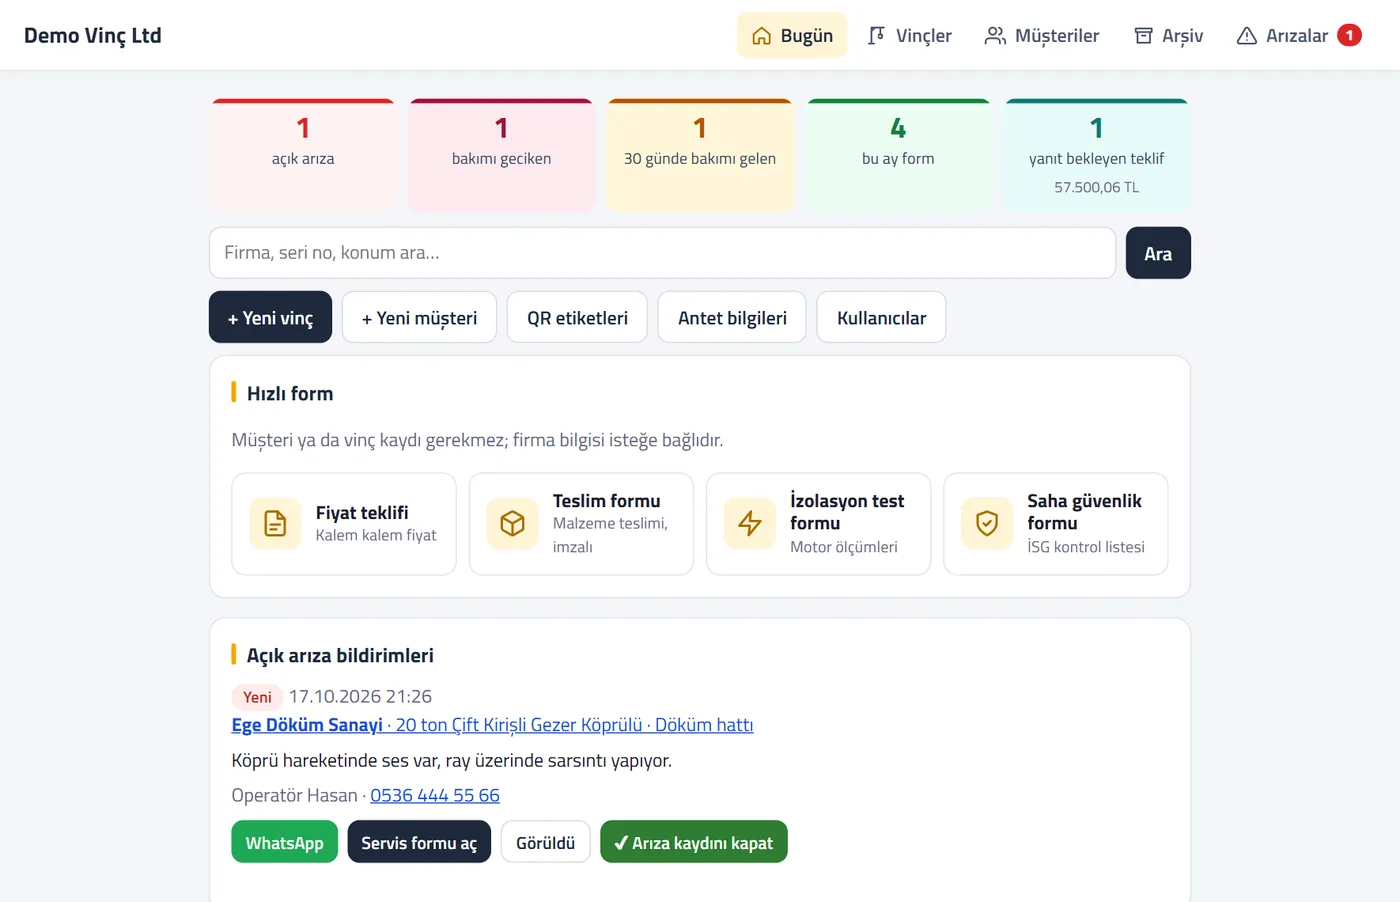Open the bu ay form stat card
1400x902 pixels.
(898, 155)
